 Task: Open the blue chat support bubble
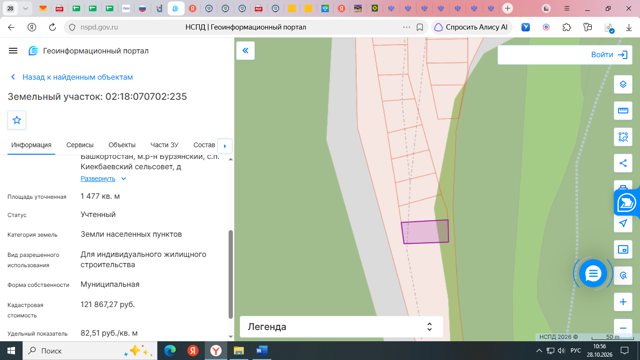[x=593, y=273]
